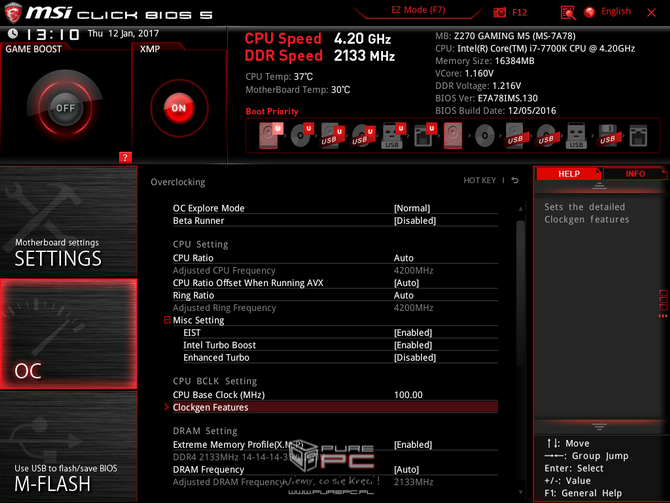Image resolution: width=670 pixels, height=503 pixels.
Task: Open OC Explore Mode Normal option list
Action: click(x=335, y=208)
